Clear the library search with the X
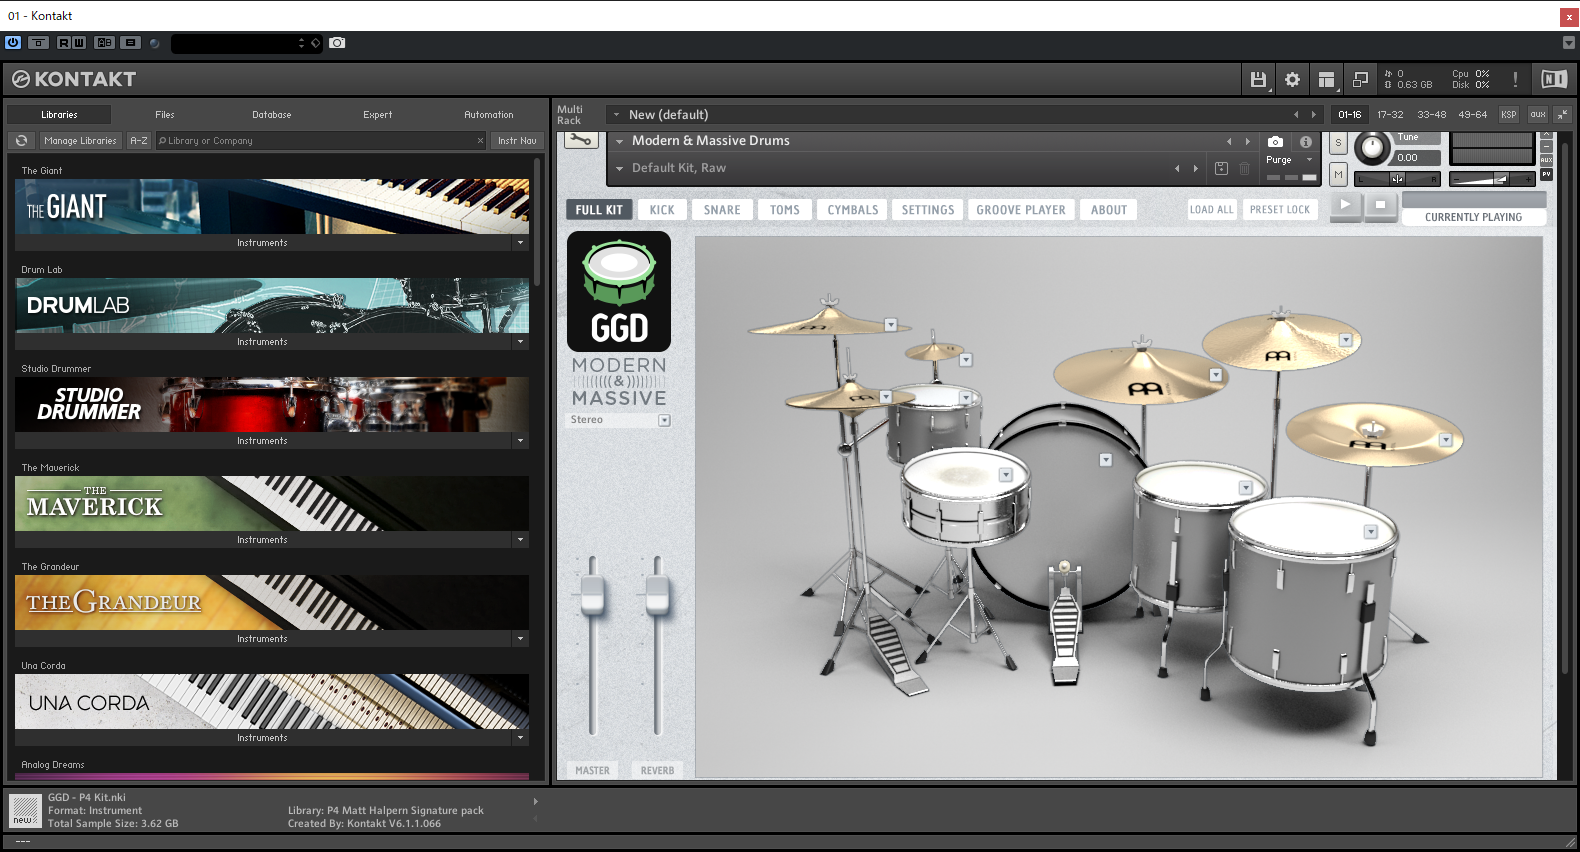 [x=480, y=141]
